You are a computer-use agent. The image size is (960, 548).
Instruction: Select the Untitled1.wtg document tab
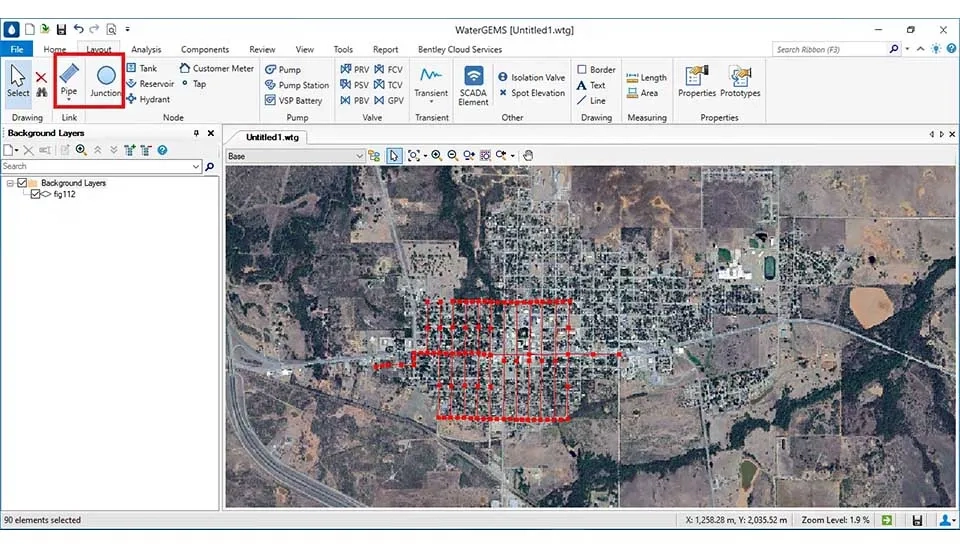[x=272, y=137]
